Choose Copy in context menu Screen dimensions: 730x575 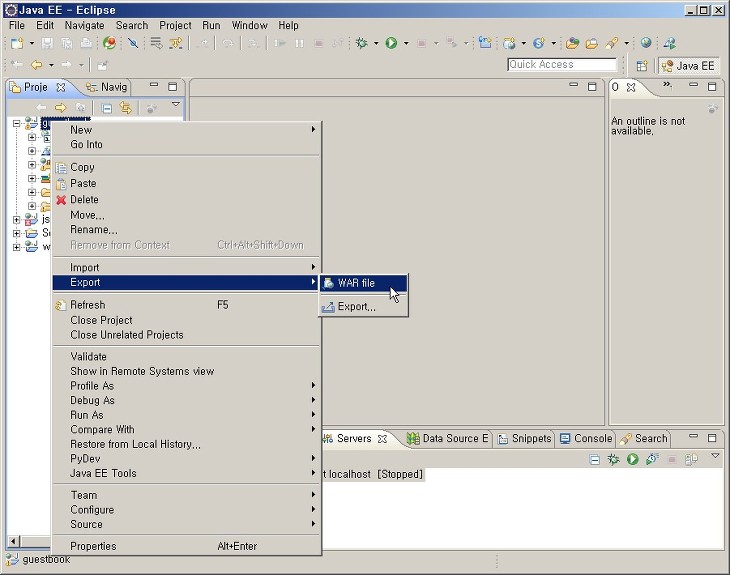(x=186, y=167)
